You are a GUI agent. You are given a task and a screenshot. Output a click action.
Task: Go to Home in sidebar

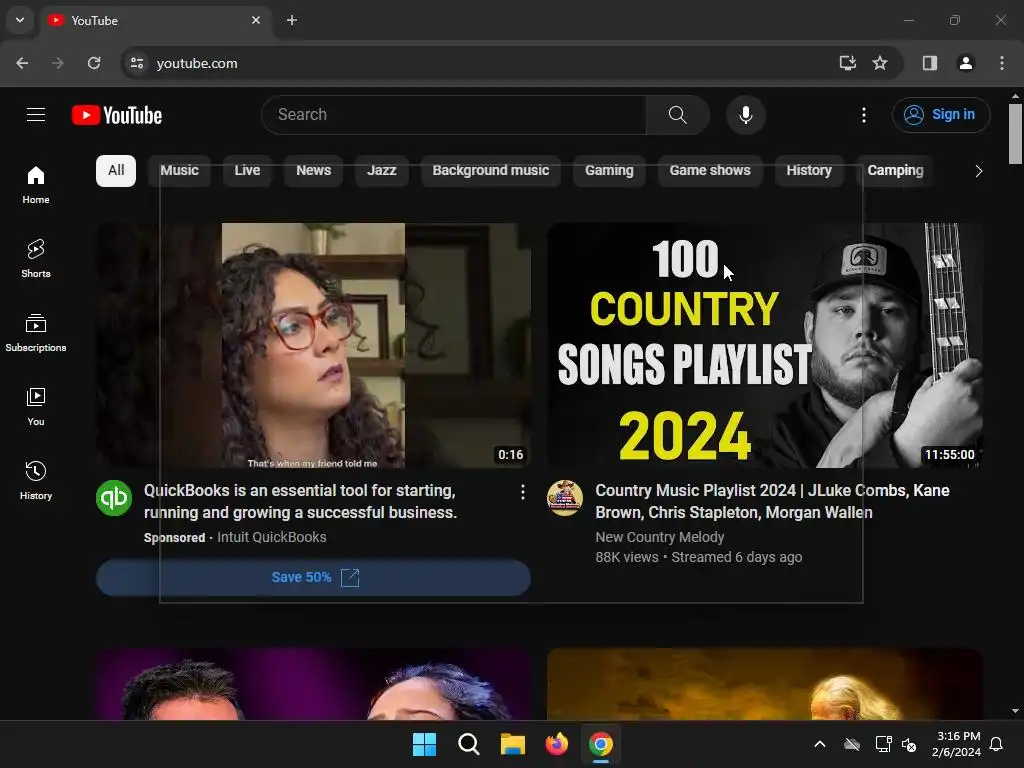(36, 185)
